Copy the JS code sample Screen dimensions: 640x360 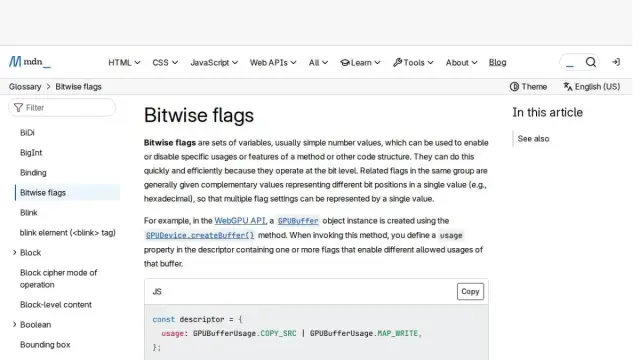(470, 291)
